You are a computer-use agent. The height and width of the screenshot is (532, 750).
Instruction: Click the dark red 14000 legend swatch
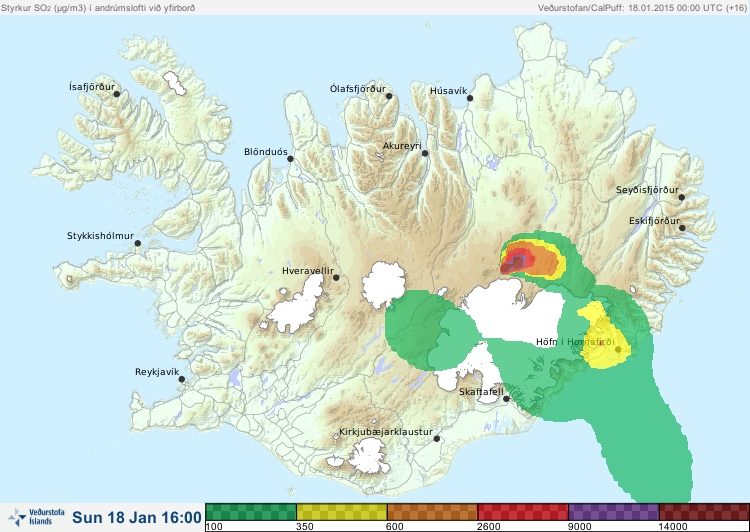704,512
